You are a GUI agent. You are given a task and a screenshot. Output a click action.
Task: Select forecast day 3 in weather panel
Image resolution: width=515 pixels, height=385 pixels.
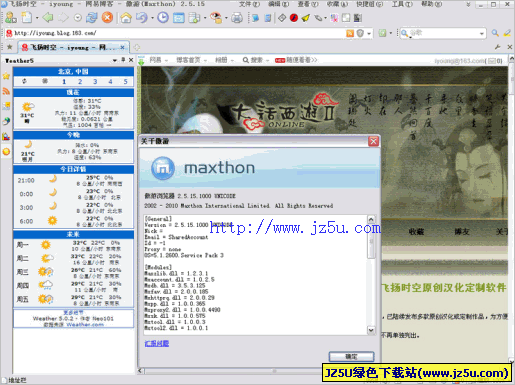[95, 82]
